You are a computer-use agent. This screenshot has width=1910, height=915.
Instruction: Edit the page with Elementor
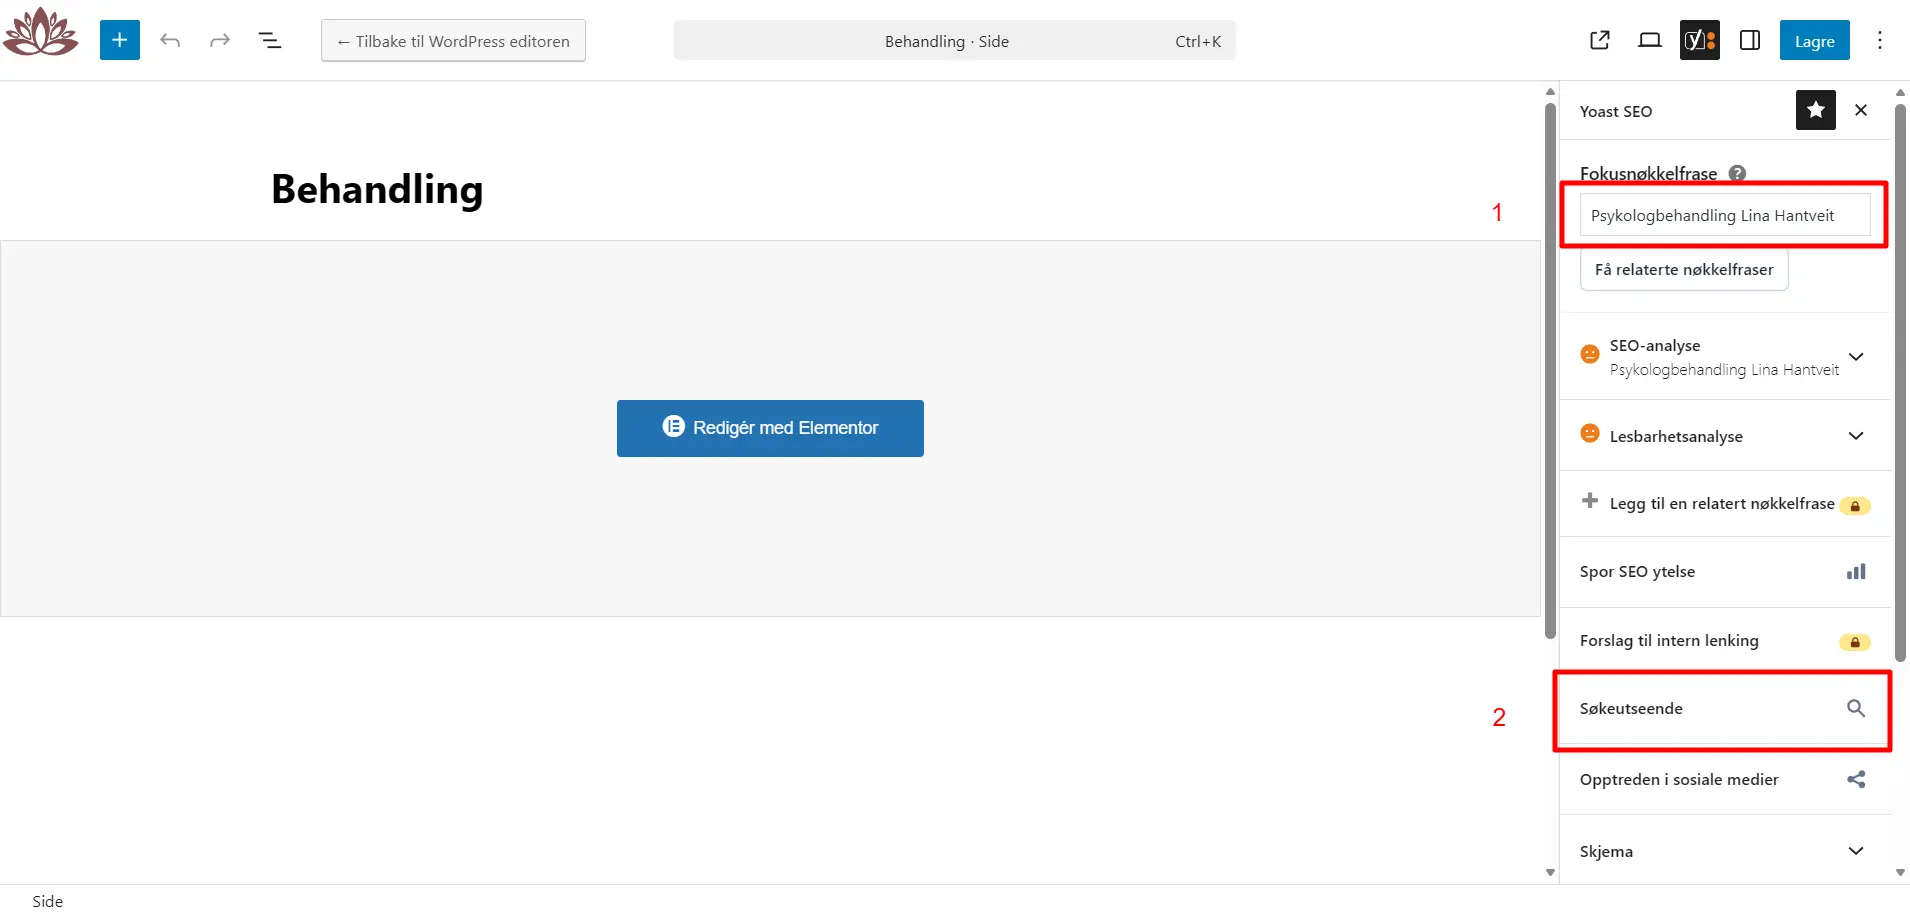click(x=770, y=428)
